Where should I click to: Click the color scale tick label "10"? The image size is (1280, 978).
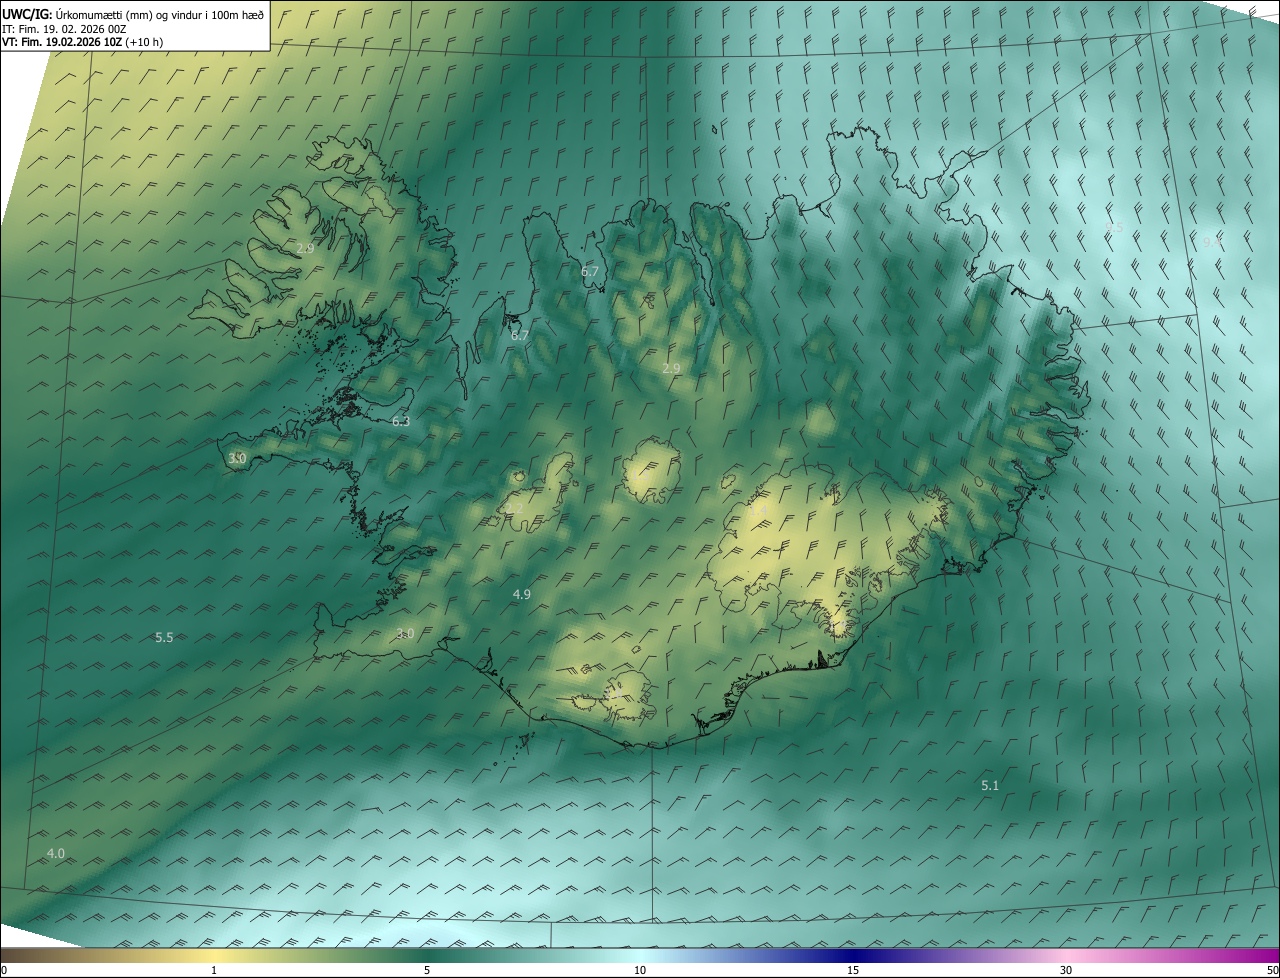pyautogui.click(x=640, y=970)
